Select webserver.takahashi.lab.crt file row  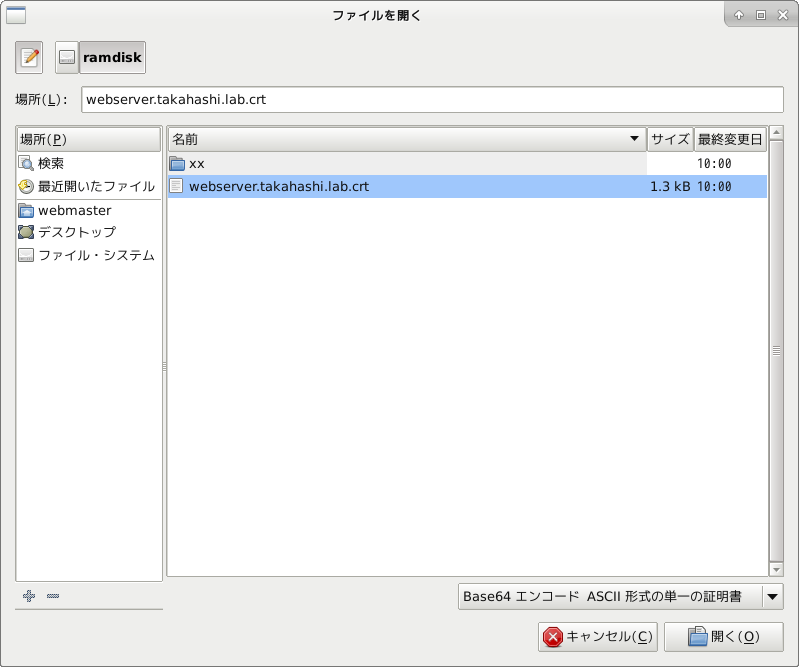click(x=467, y=186)
